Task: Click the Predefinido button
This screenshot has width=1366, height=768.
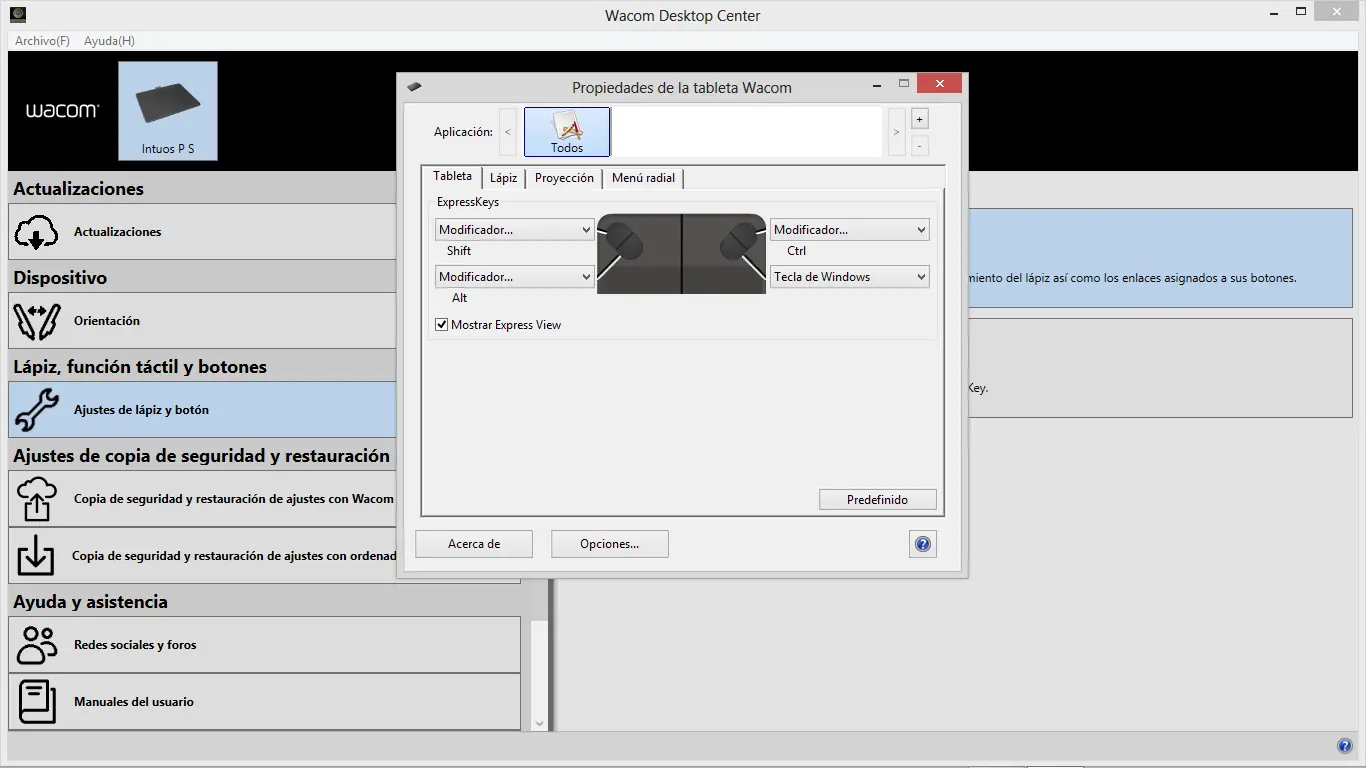Action: pos(877,499)
